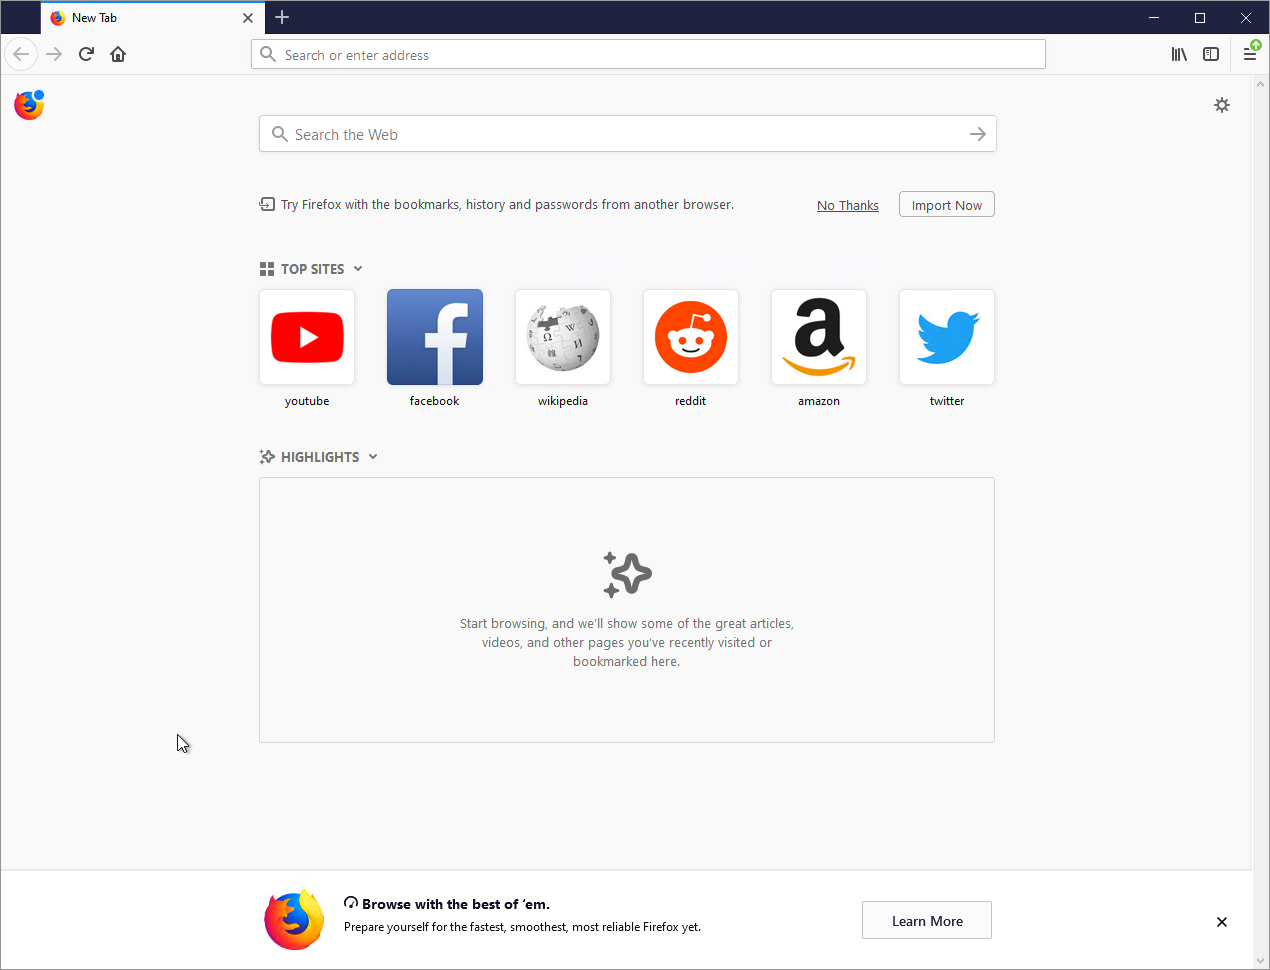Viewport: 1270px width, 970px height.
Task: Go to the home page
Action: coord(118,54)
